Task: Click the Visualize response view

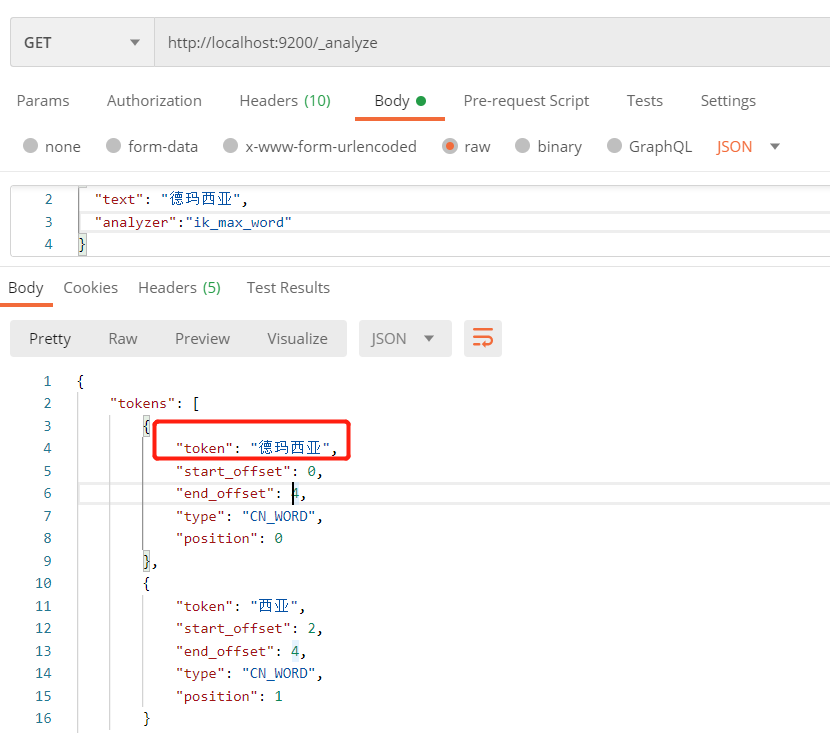Action: pos(297,338)
